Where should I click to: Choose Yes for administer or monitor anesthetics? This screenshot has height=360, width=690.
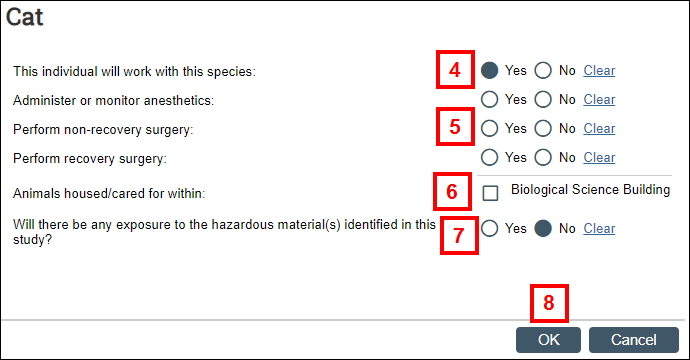pyautogui.click(x=489, y=99)
